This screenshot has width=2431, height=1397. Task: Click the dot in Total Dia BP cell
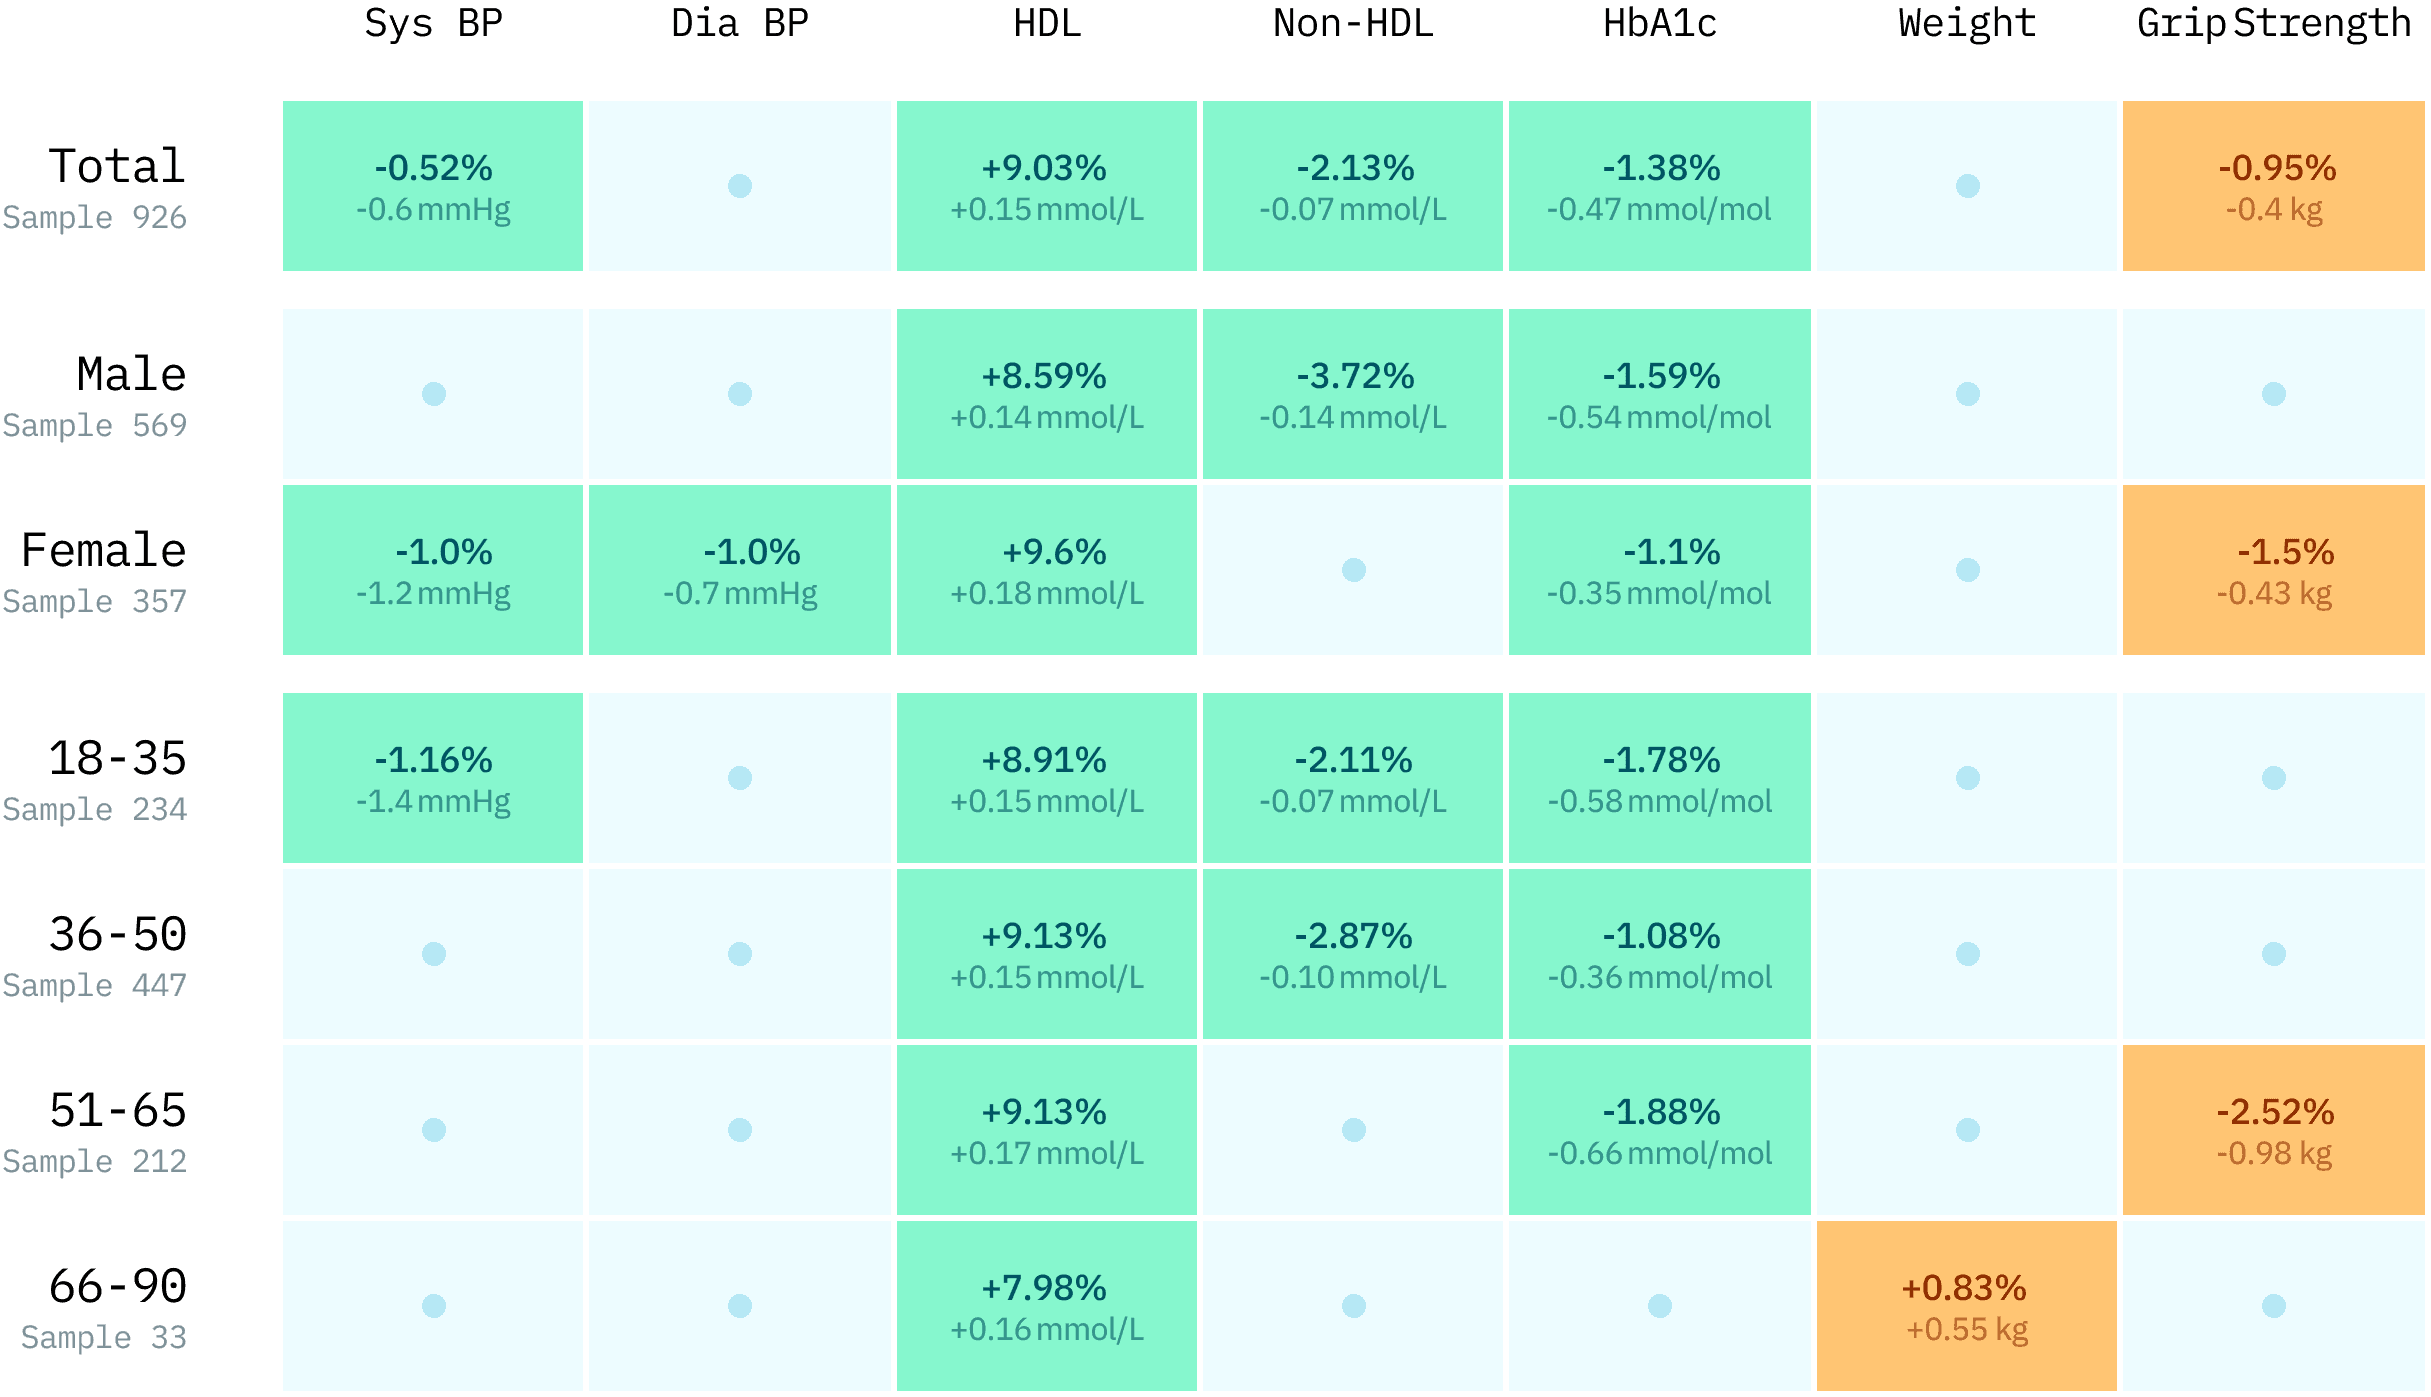point(740,186)
